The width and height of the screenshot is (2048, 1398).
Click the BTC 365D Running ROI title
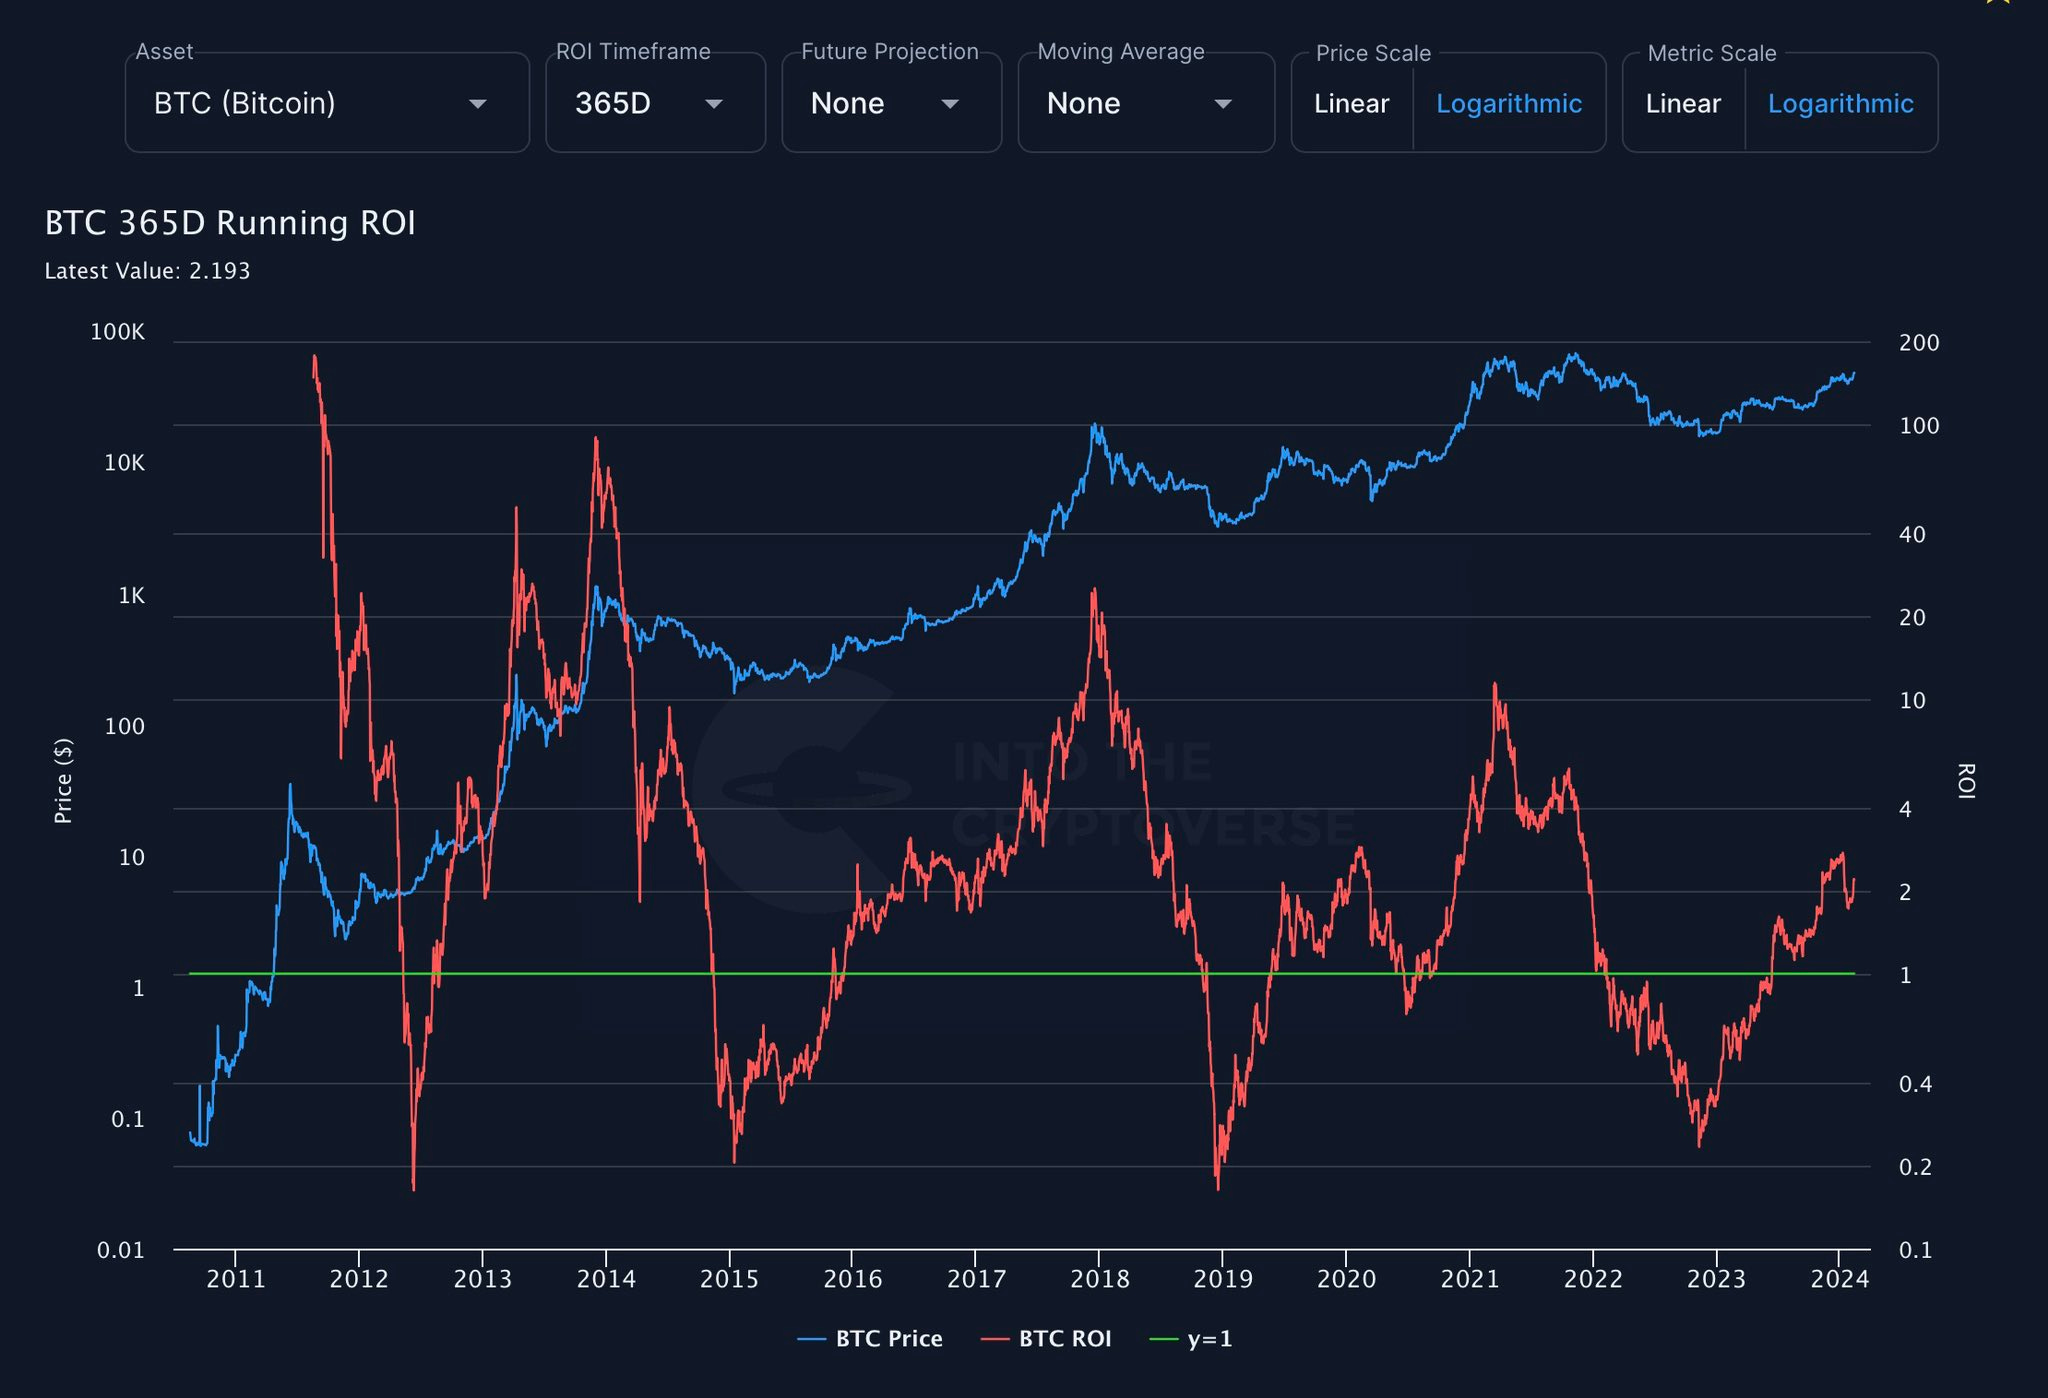click(x=230, y=223)
